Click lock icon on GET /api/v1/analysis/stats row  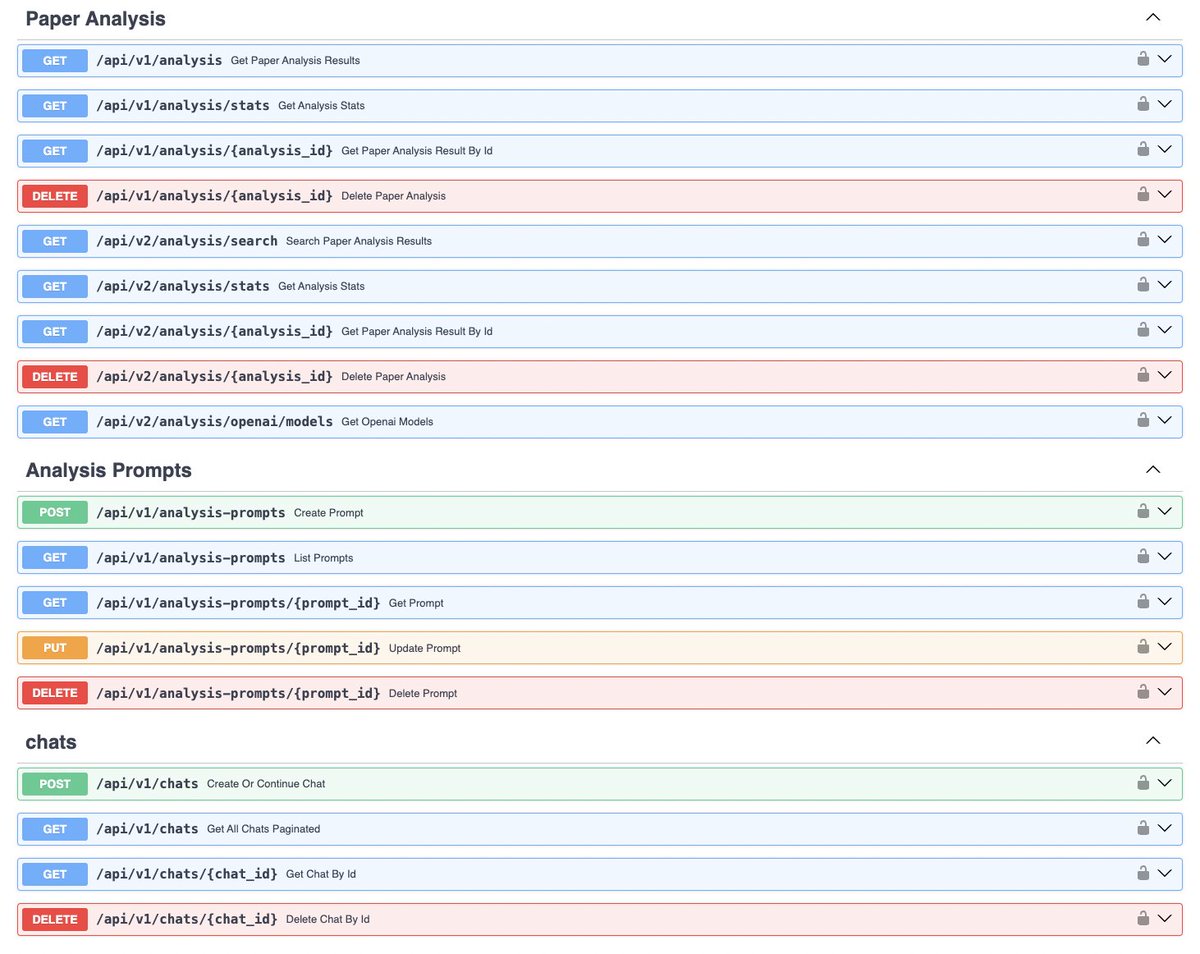point(1143,104)
